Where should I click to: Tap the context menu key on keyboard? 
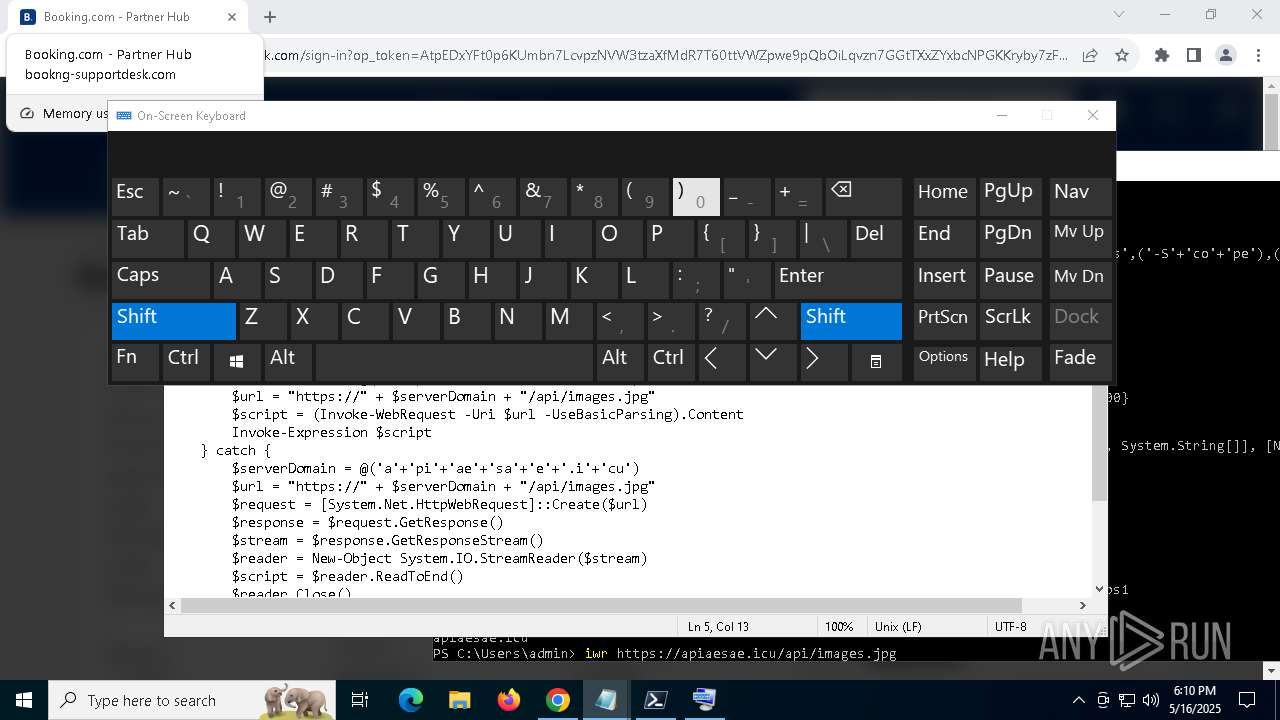point(876,362)
